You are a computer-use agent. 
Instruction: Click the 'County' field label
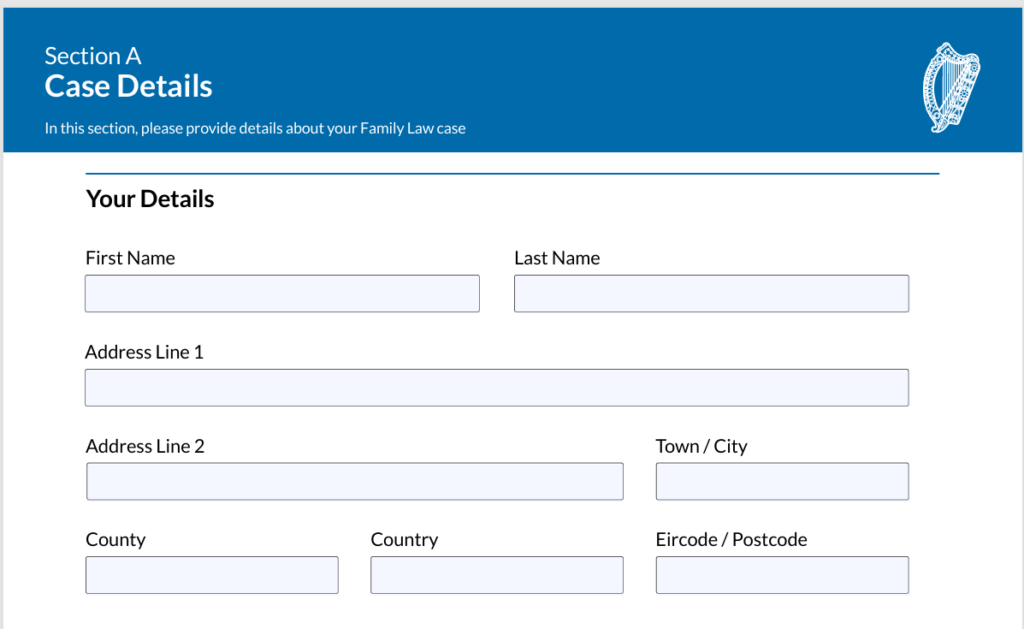click(x=115, y=540)
